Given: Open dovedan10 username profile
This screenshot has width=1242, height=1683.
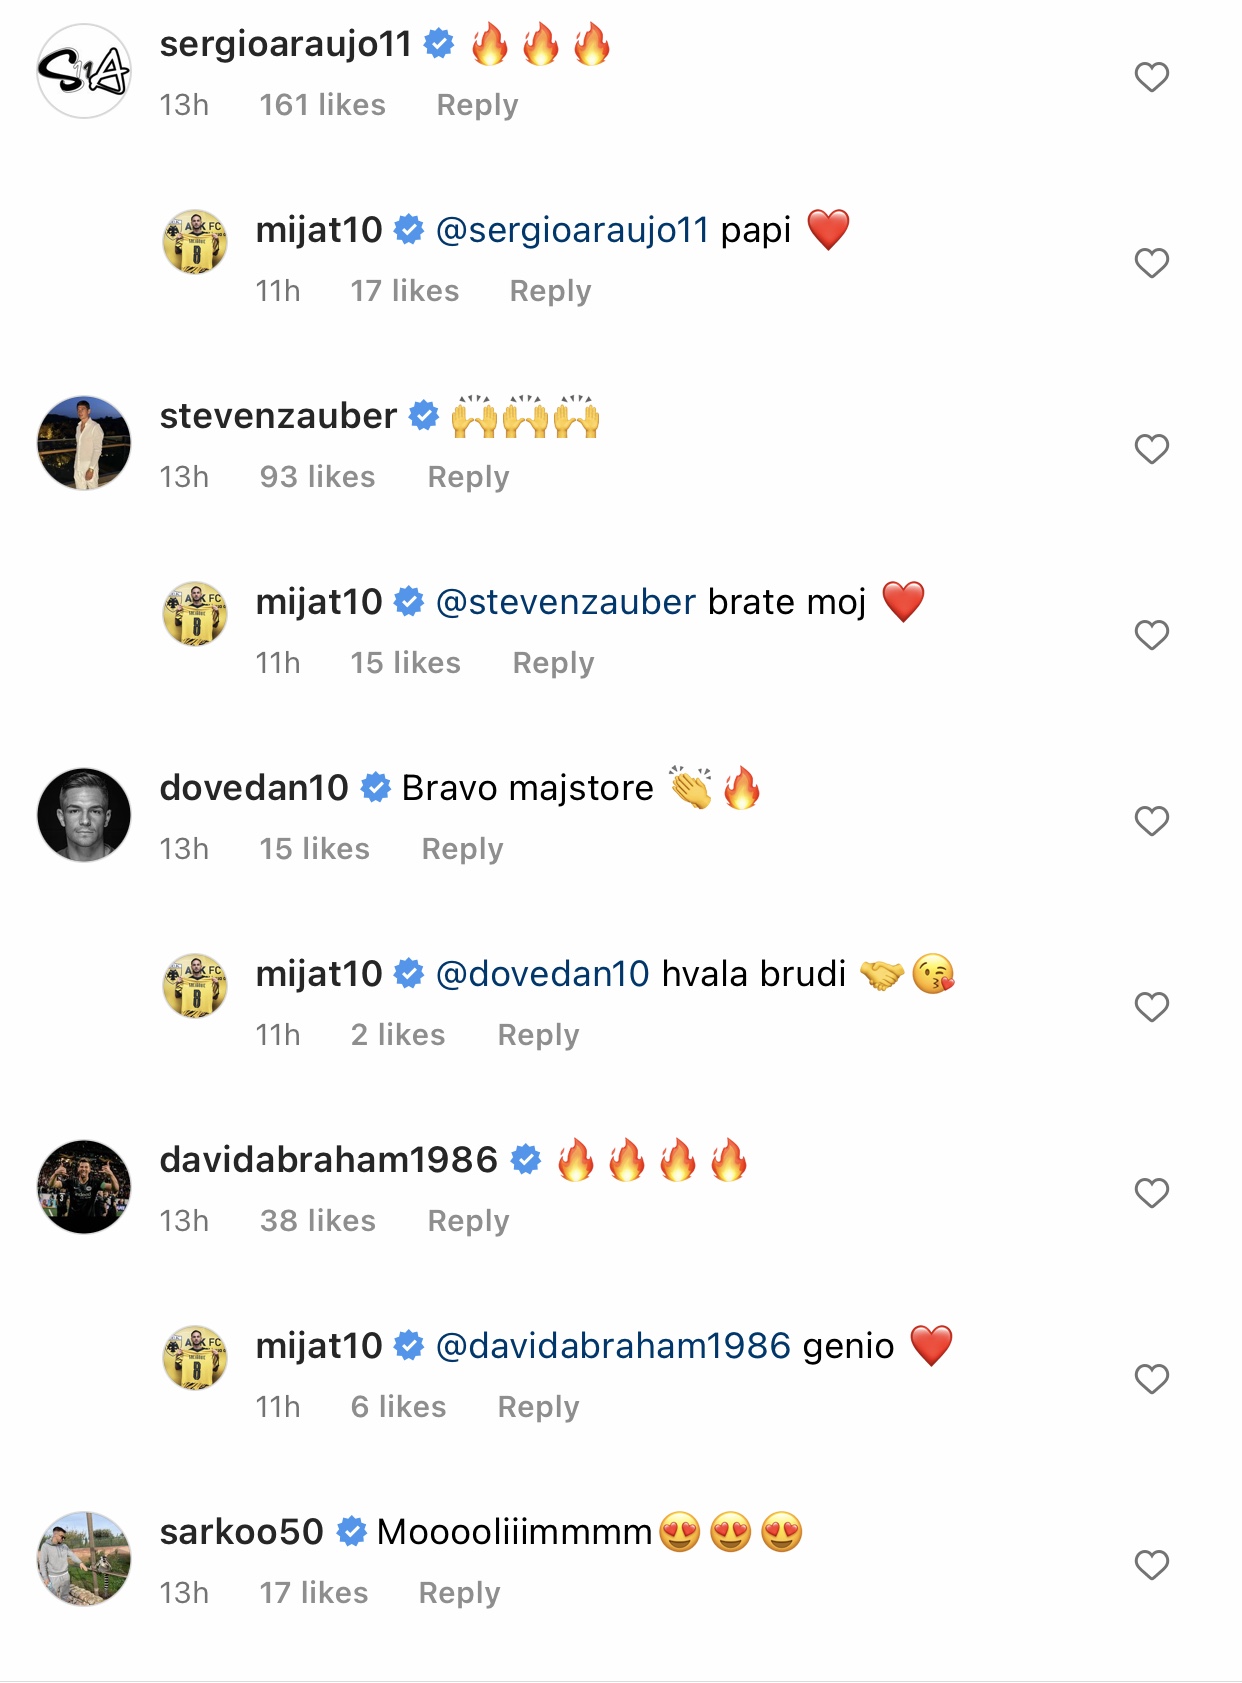Looking at the screenshot, I should tap(254, 788).
